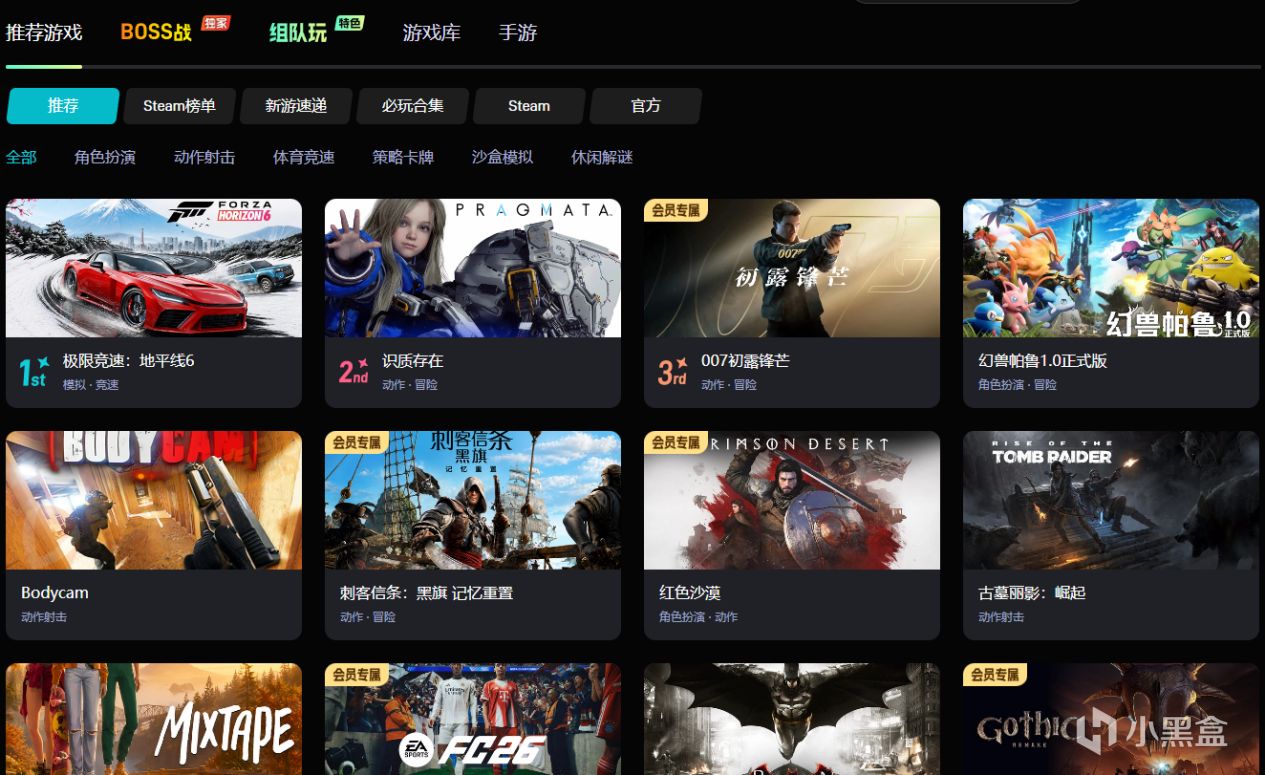The width and height of the screenshot is (1265, 775).
Task: Open the Bodycam cover image
Action: pyautogui.click(x=154, y=500)
